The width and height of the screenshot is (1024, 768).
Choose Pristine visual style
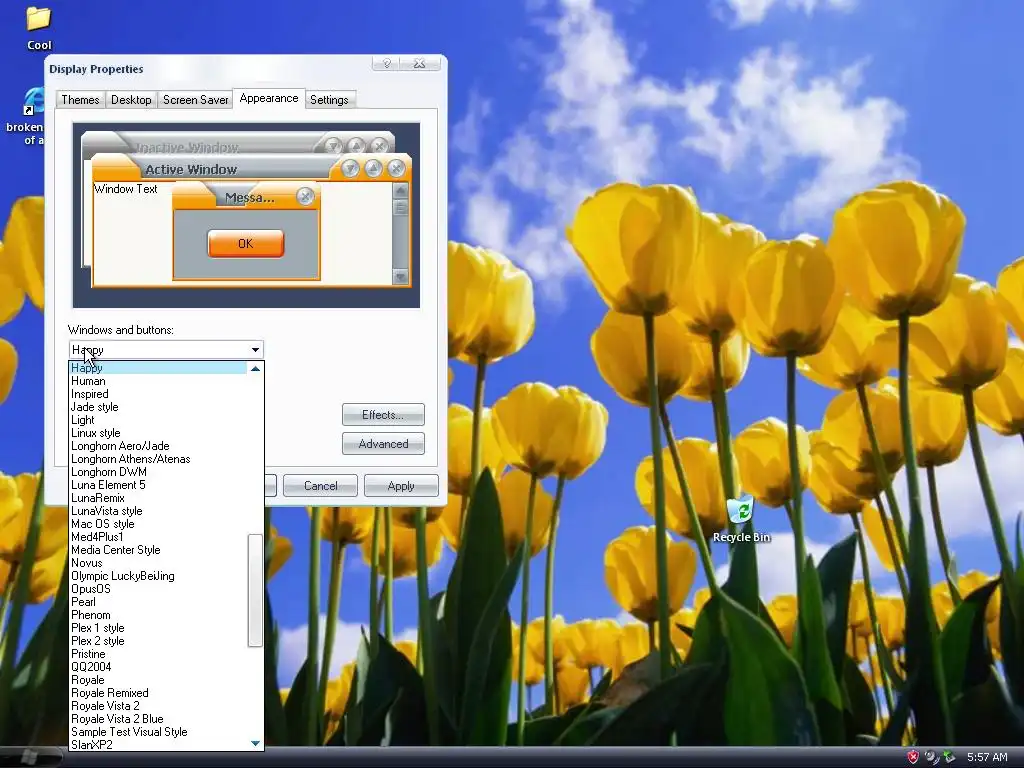click(x=158, y=654)
